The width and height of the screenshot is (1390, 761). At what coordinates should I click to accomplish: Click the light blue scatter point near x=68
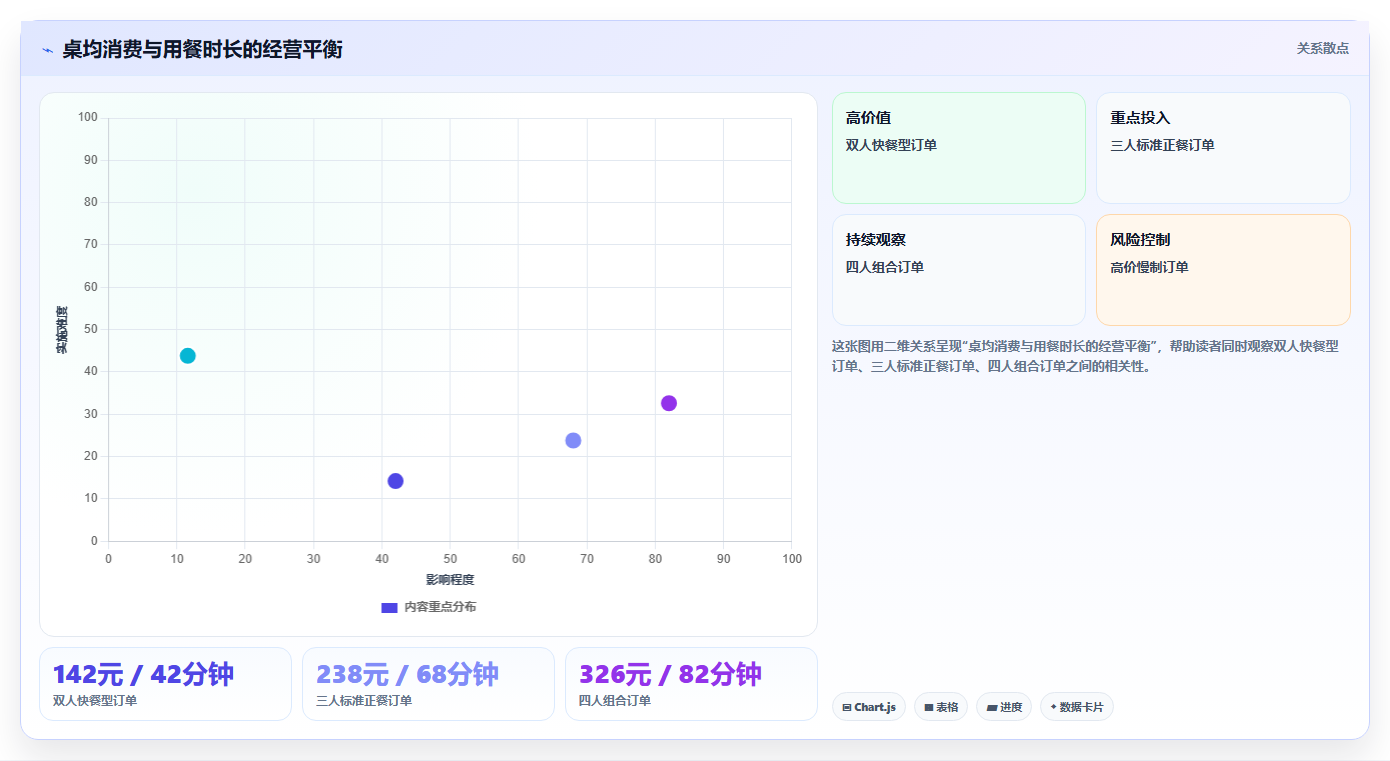(573, 441)
